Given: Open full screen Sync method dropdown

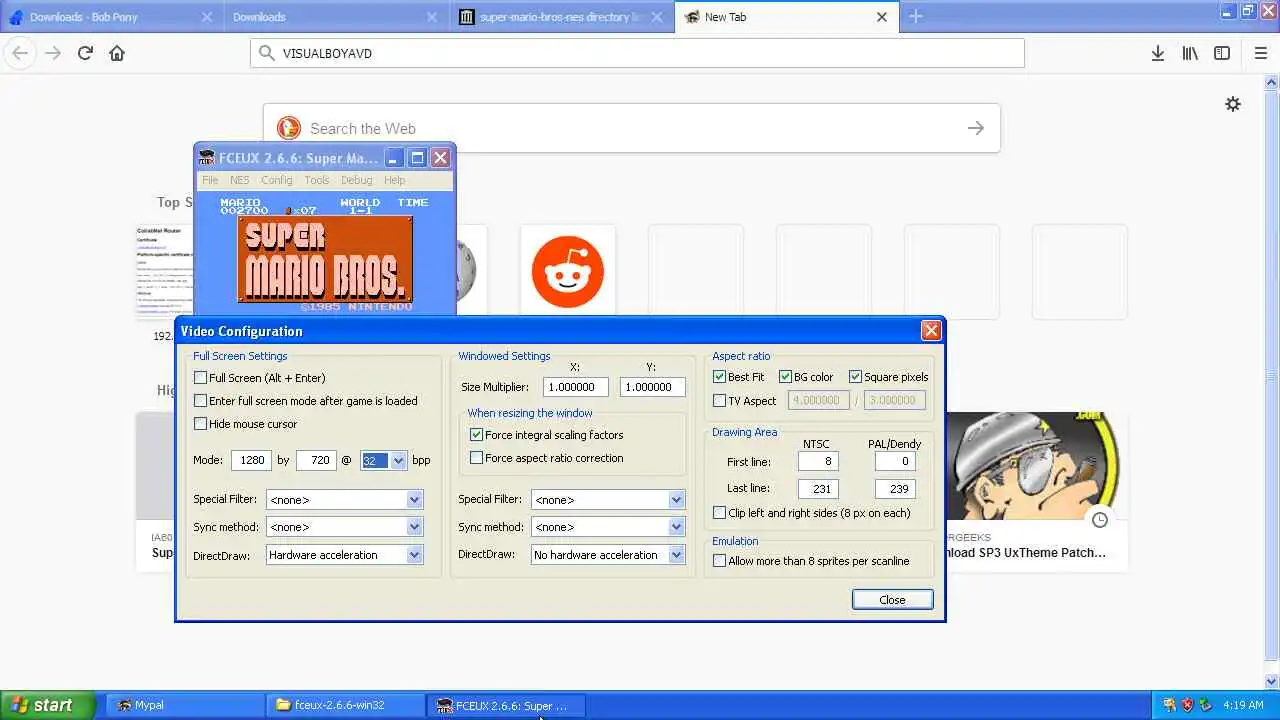Looking at the screenshot, I should coord(345,526).
